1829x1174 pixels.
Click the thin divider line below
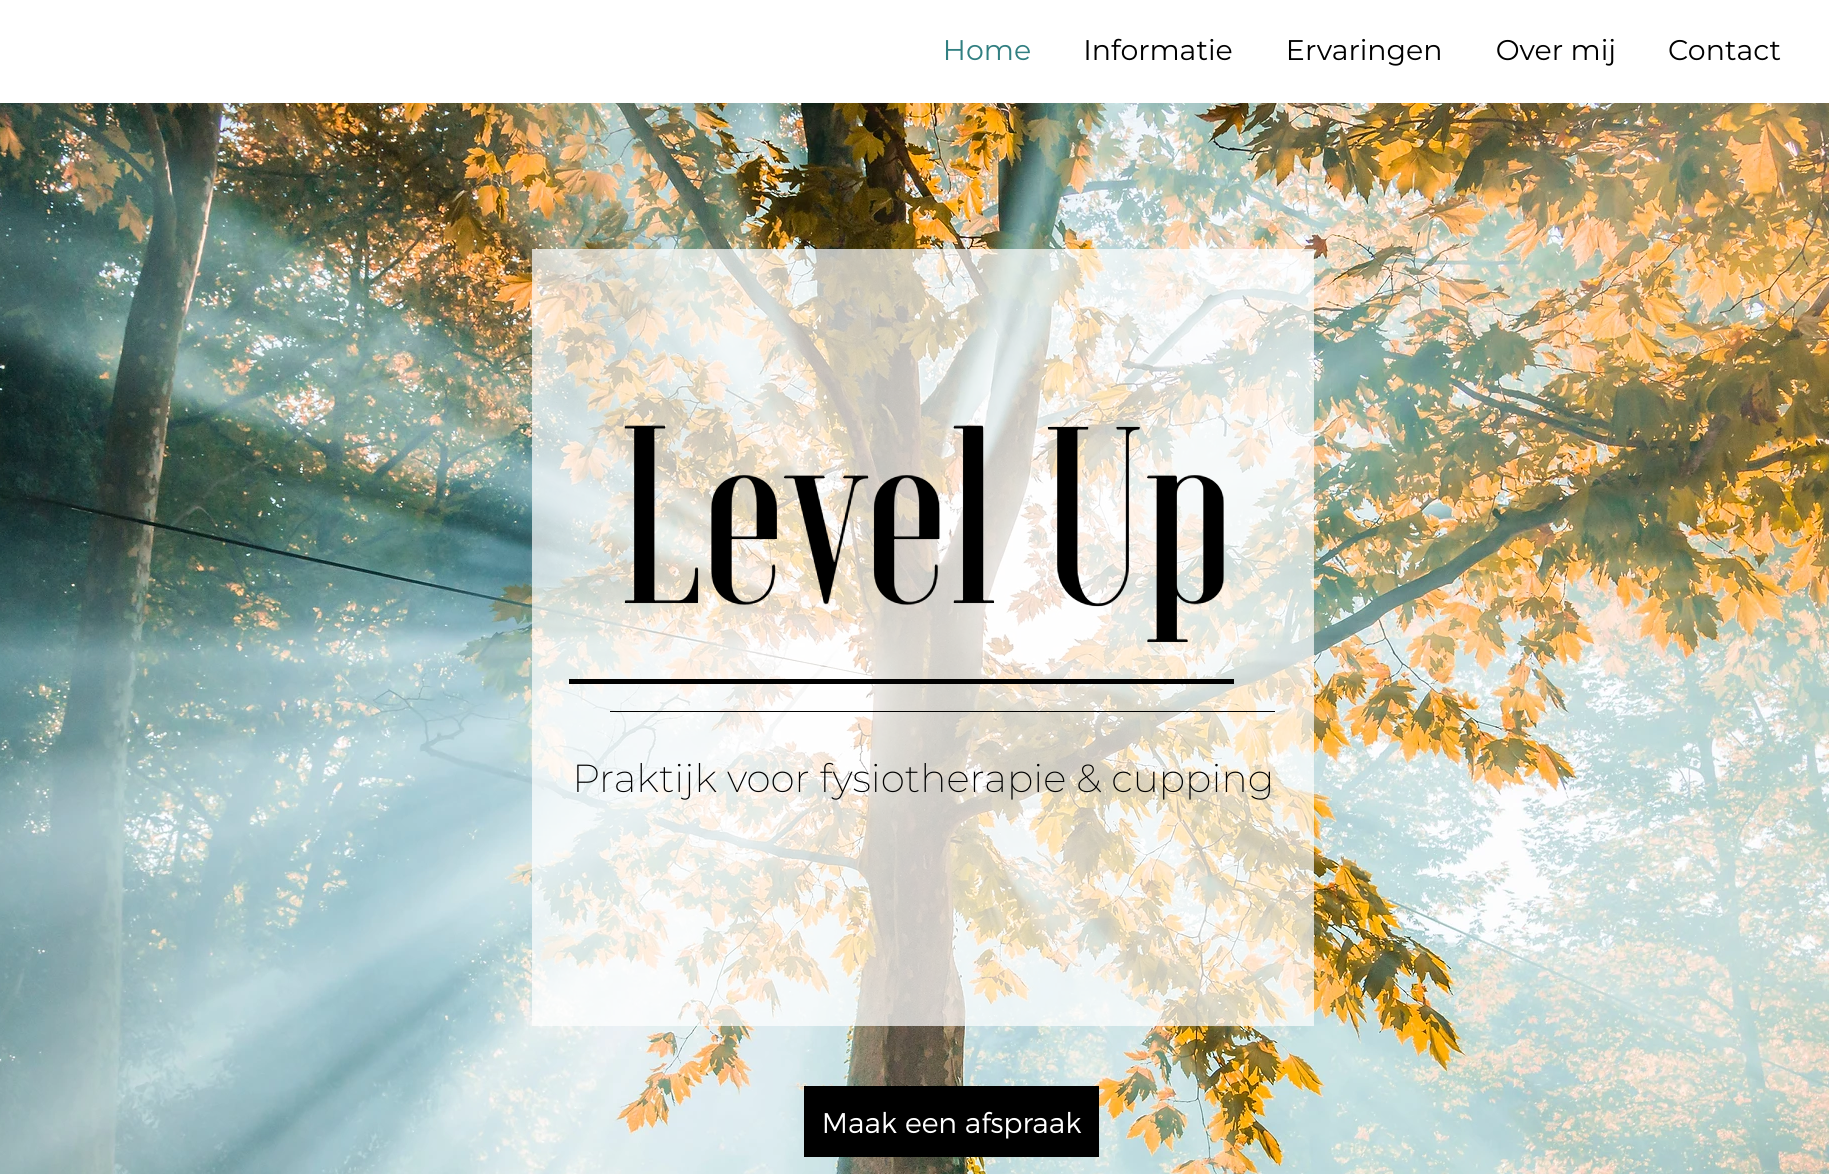click(942, 711)
